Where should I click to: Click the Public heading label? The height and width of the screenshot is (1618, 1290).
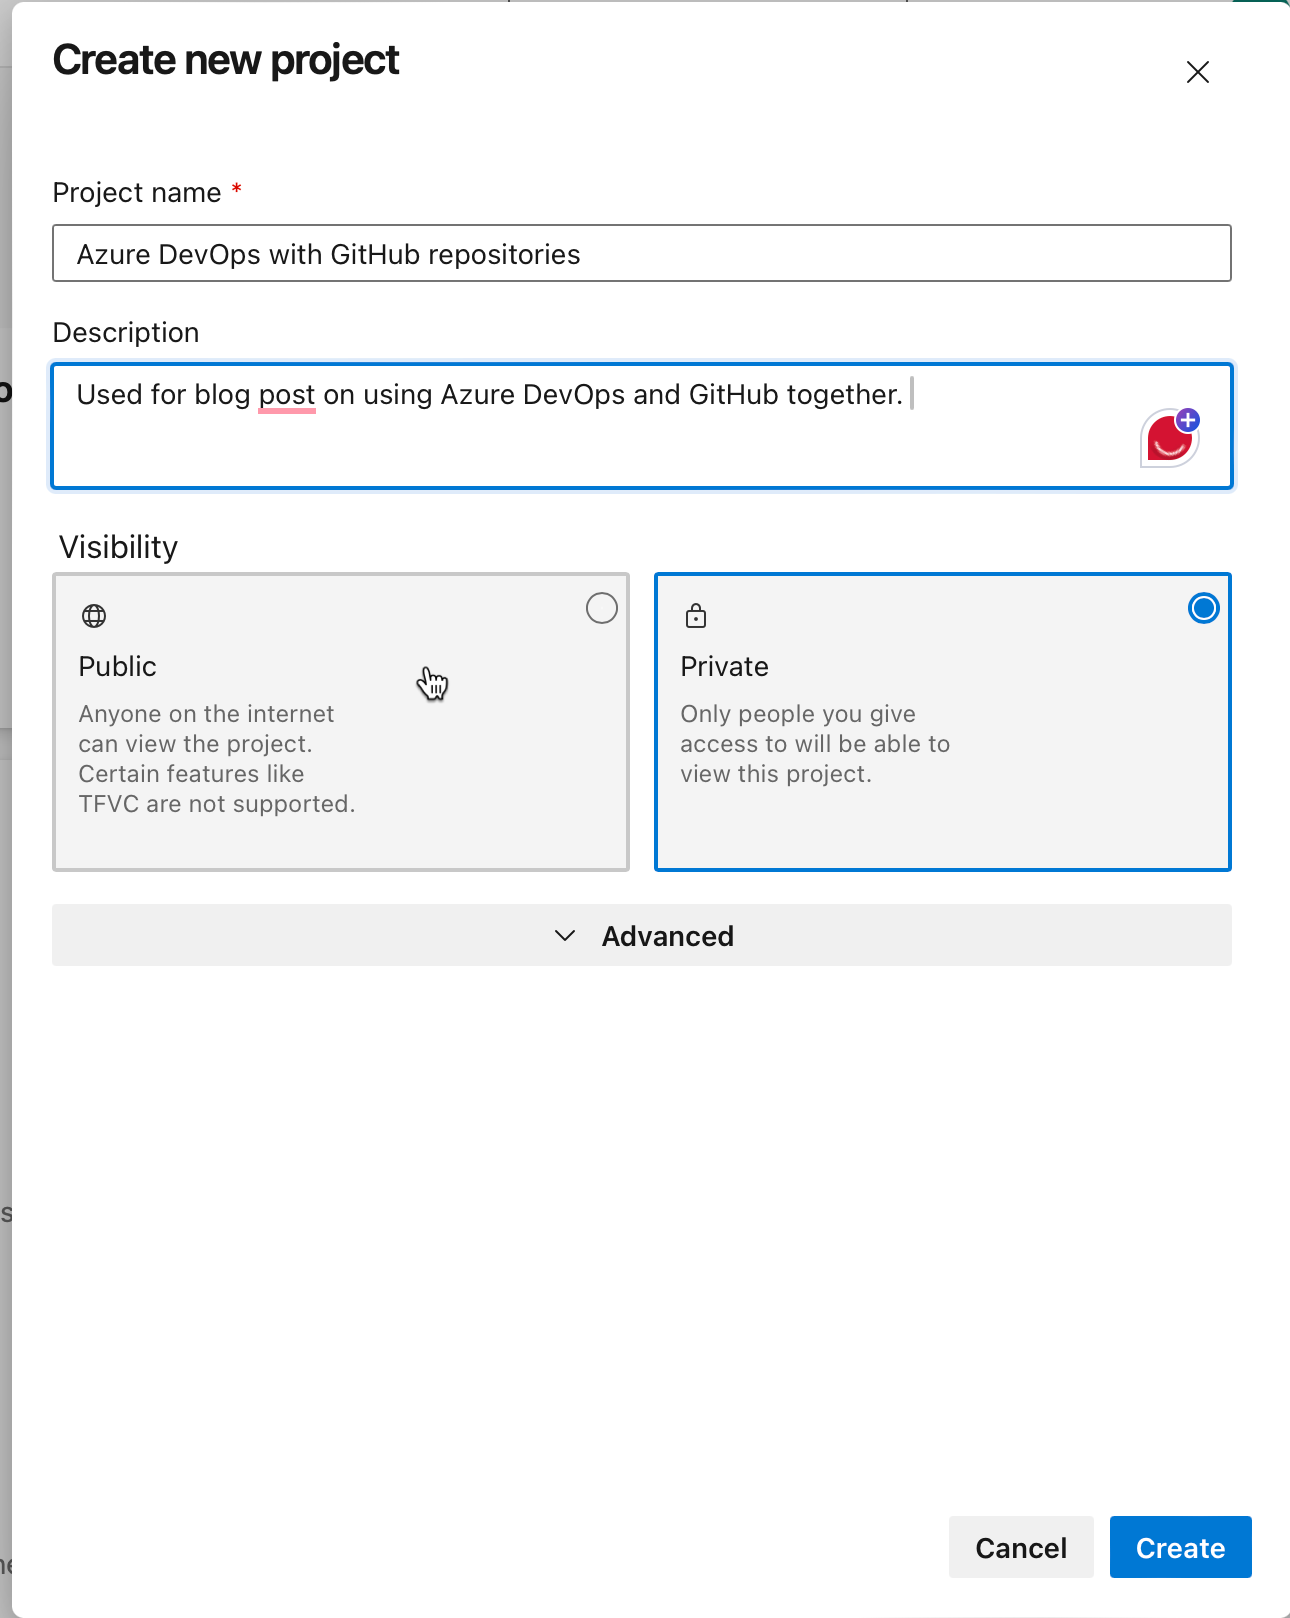click(118, 666)
